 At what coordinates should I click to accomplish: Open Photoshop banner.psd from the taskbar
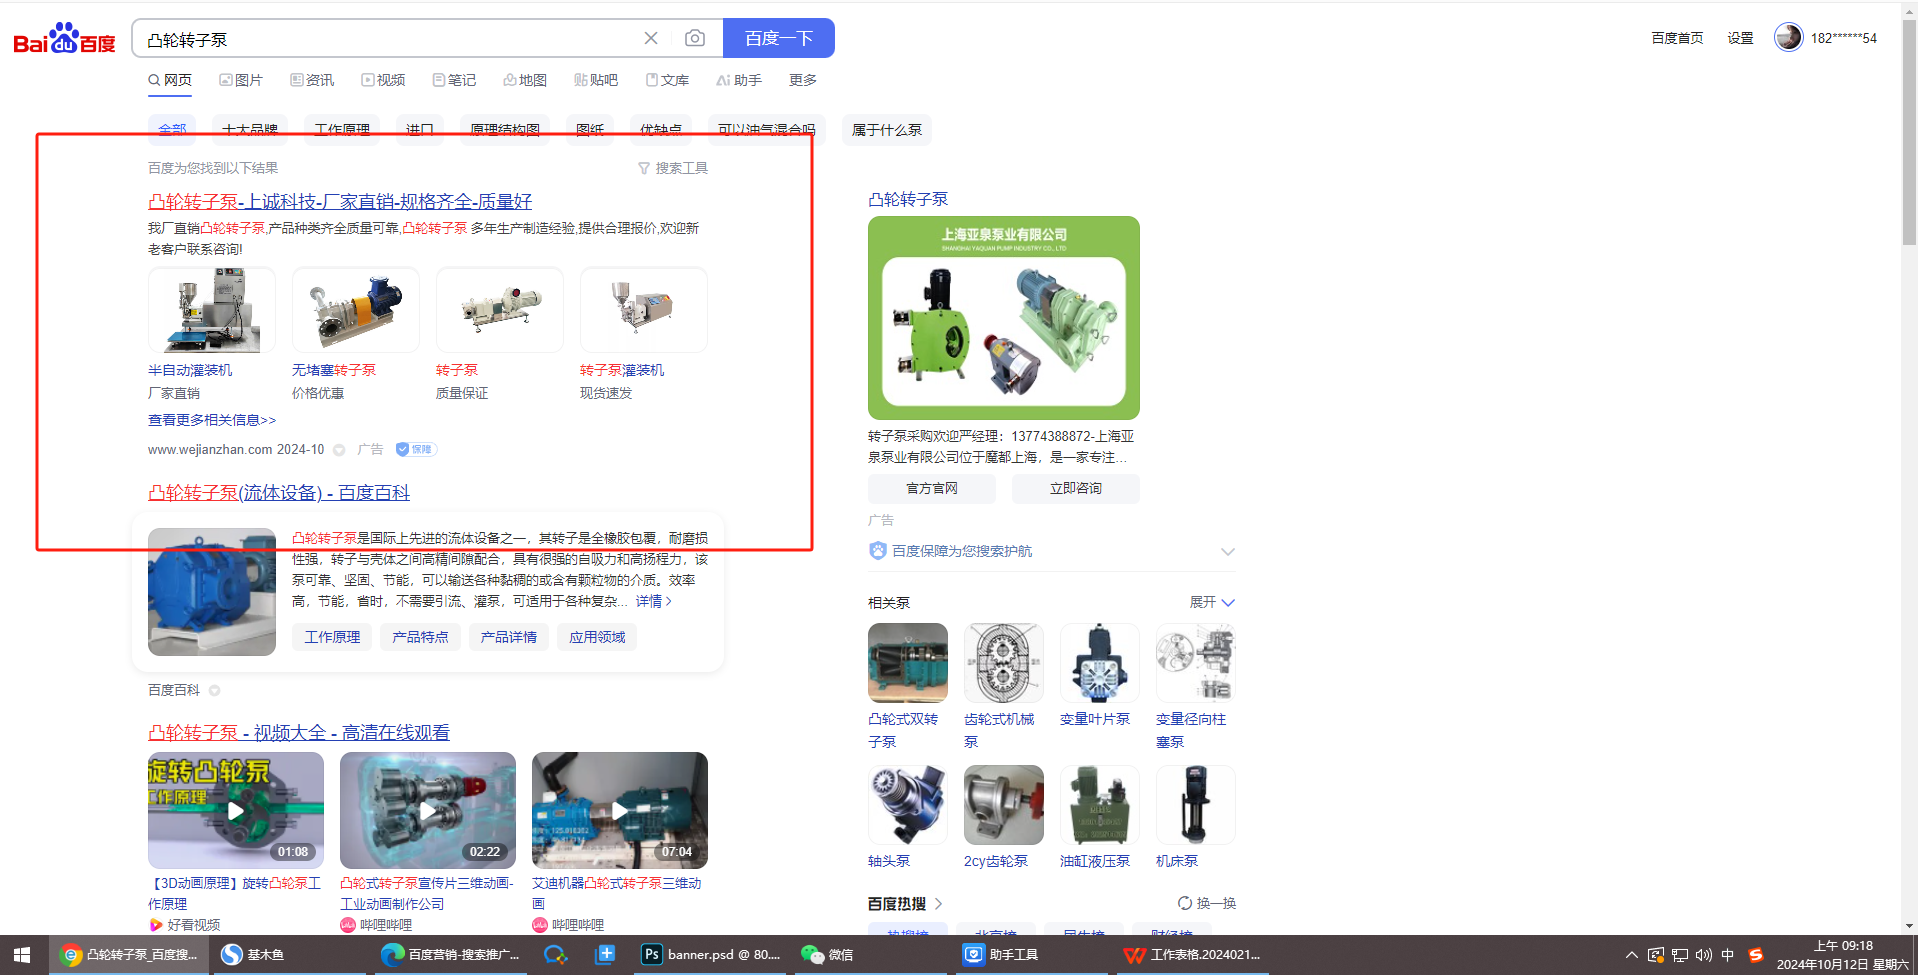tap(711, 955)
